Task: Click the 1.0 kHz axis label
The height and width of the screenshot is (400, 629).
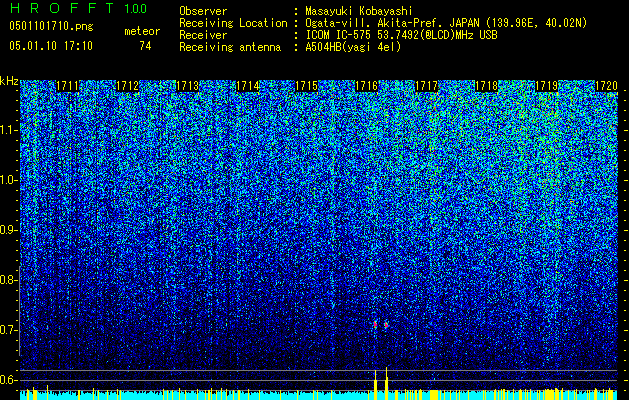Action: pyautogui.click(x=8, y=180)
